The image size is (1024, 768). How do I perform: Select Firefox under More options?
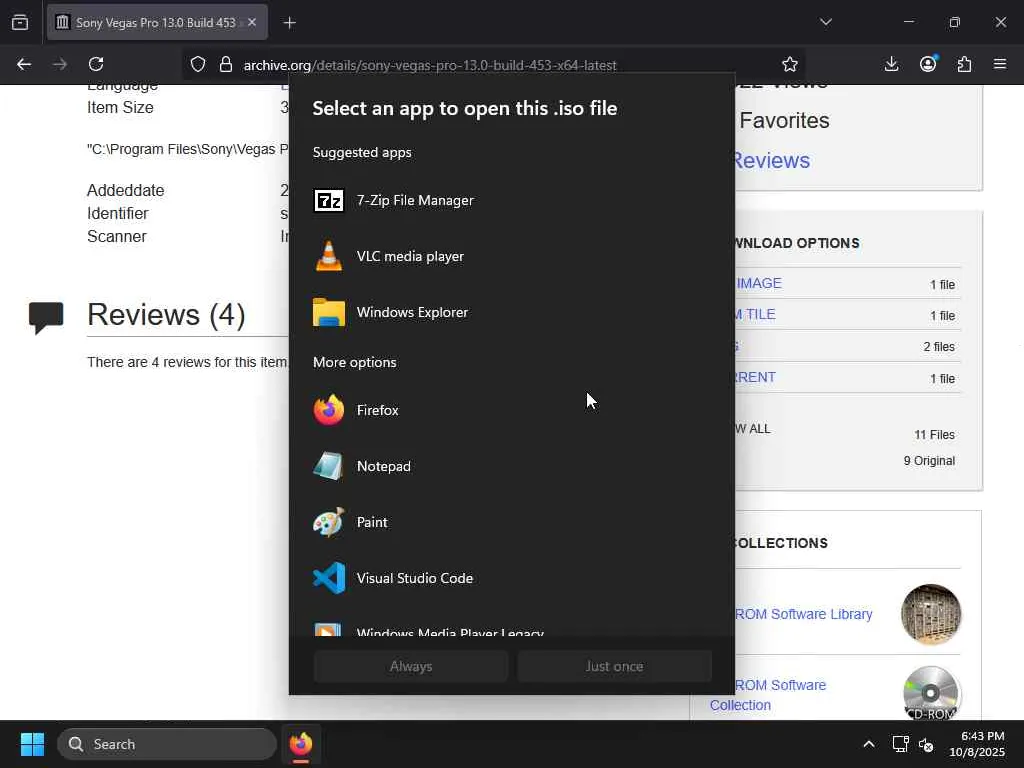pos(511,410)
